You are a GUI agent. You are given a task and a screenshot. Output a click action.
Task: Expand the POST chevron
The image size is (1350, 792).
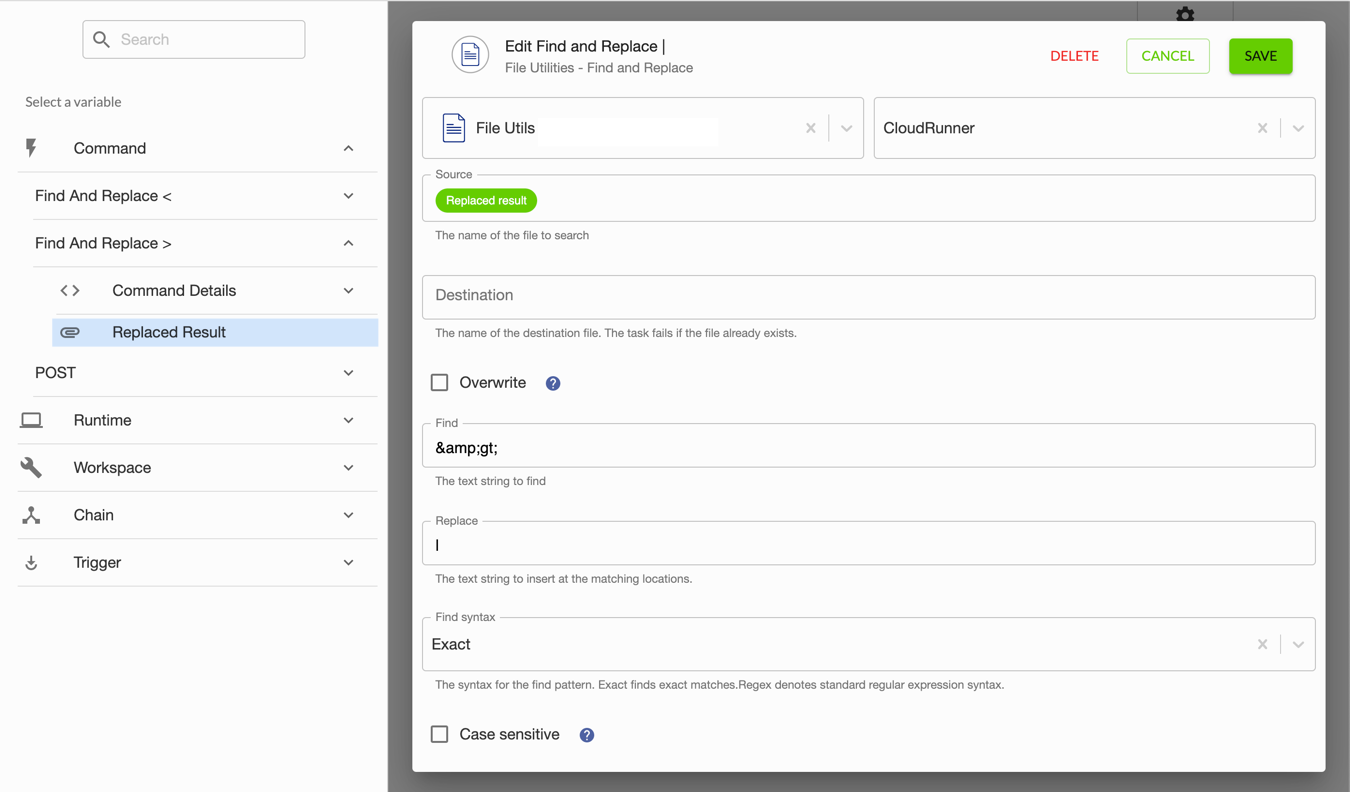(348, 373)
